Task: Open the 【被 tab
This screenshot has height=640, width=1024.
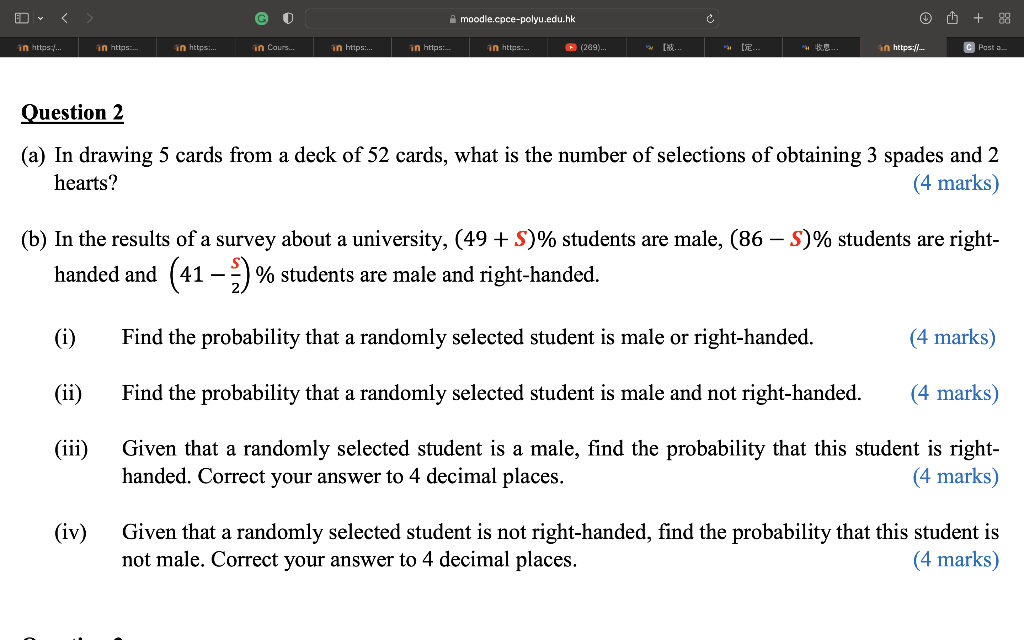Action: tap(665, 46)
